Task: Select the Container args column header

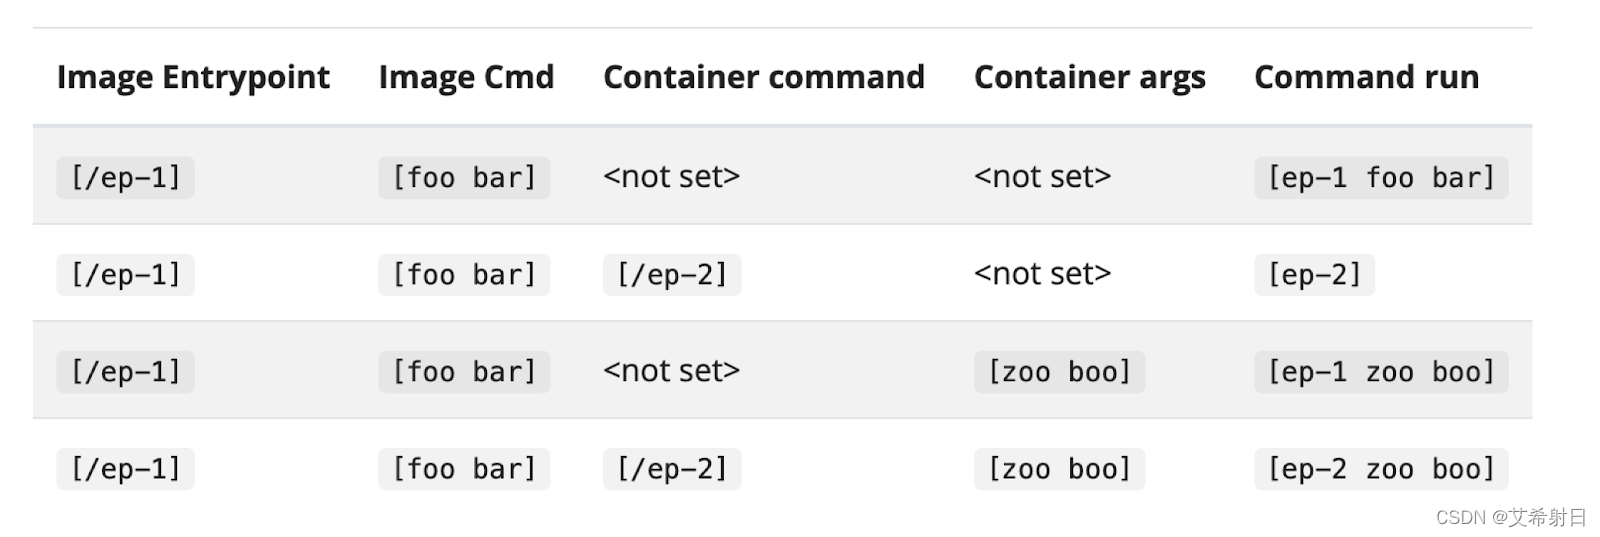Action: pos(1089,77)
